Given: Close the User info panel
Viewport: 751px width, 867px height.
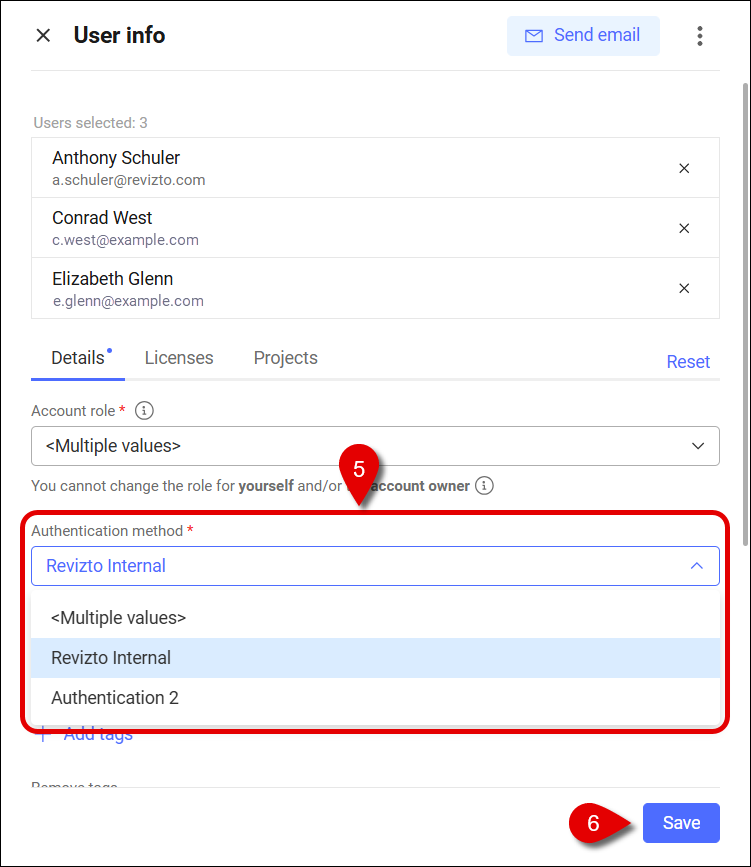Looking at the screenshot, I should pos(43,35).
